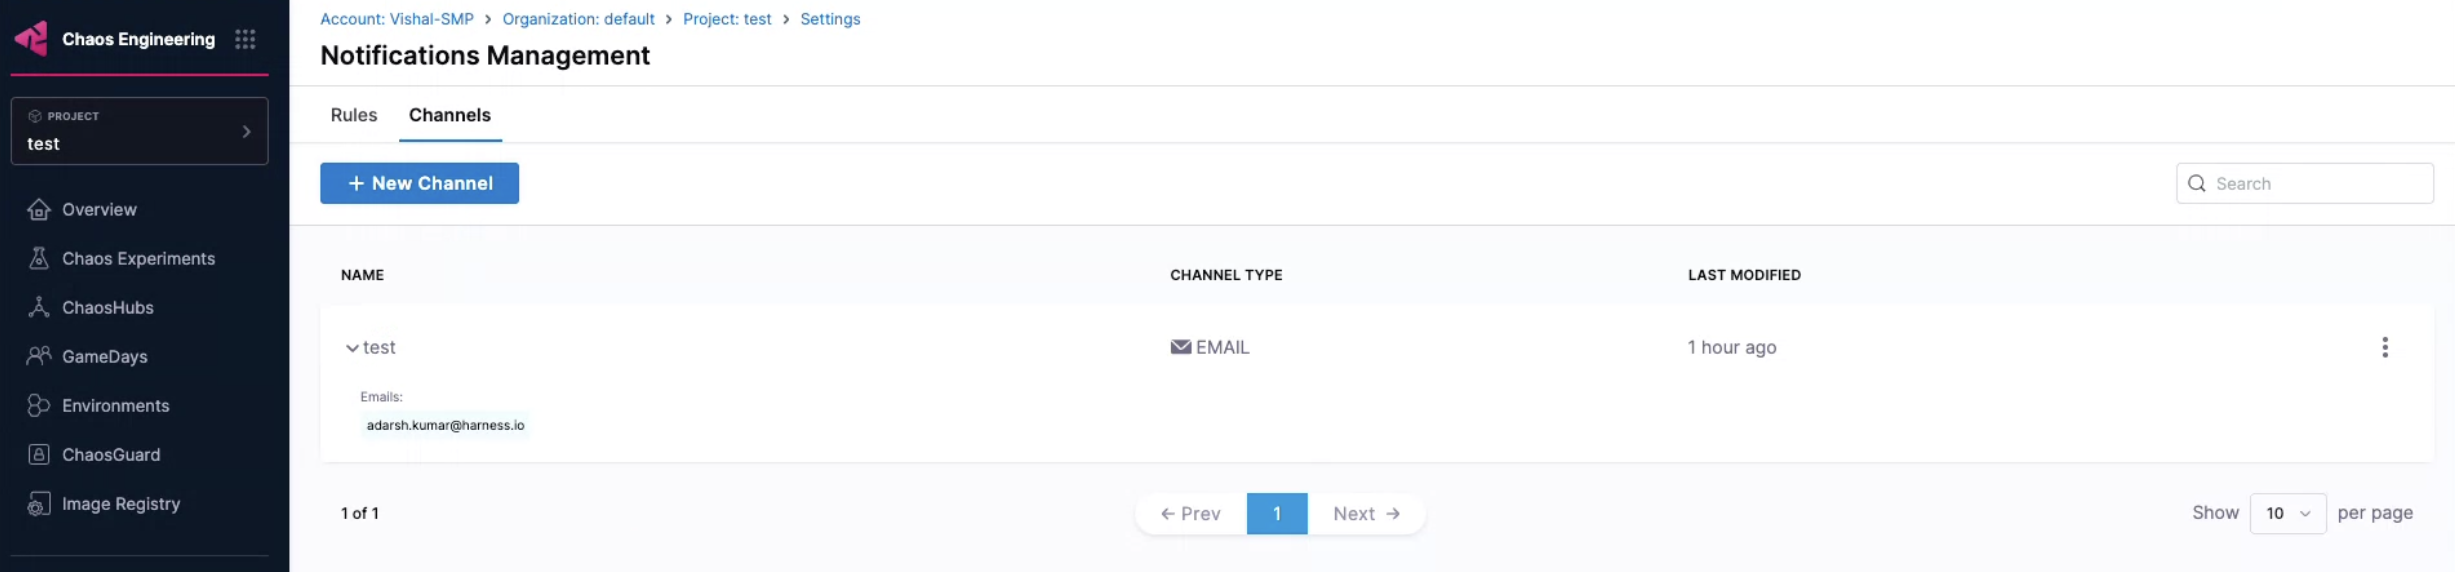Go to the Next page
Image resolution: width=2455 pixels, height=572 pixels.
pyautogui.click(x=1365, y=514)
